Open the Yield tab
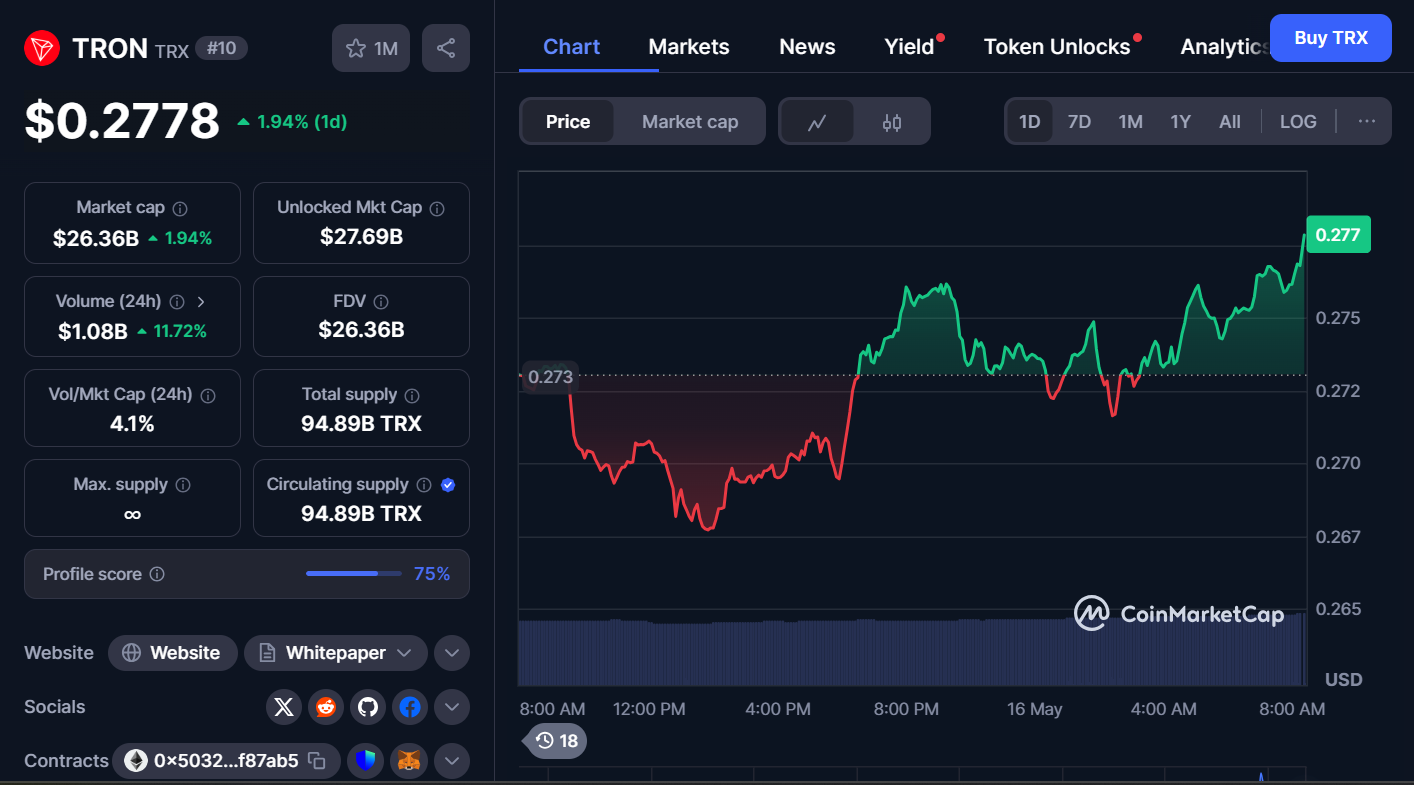The width and height of the screenshot is (1414, 785). click(910, 47)
